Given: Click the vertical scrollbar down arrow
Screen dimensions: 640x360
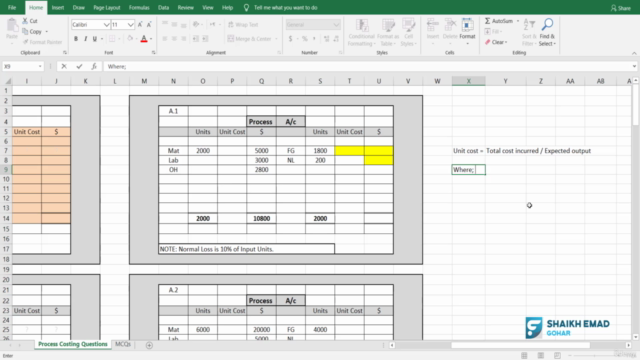Looking at the screenshot, I should pyautogui.click(x=636, y=337).
